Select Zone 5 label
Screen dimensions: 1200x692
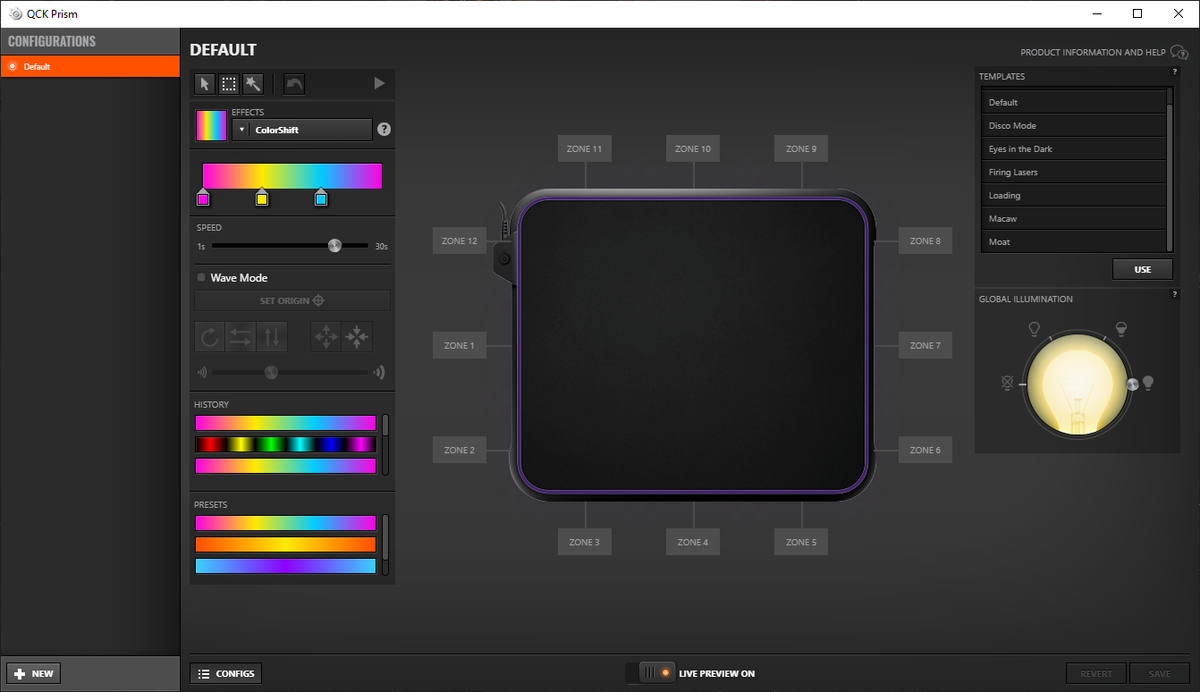tap(801, 542)
